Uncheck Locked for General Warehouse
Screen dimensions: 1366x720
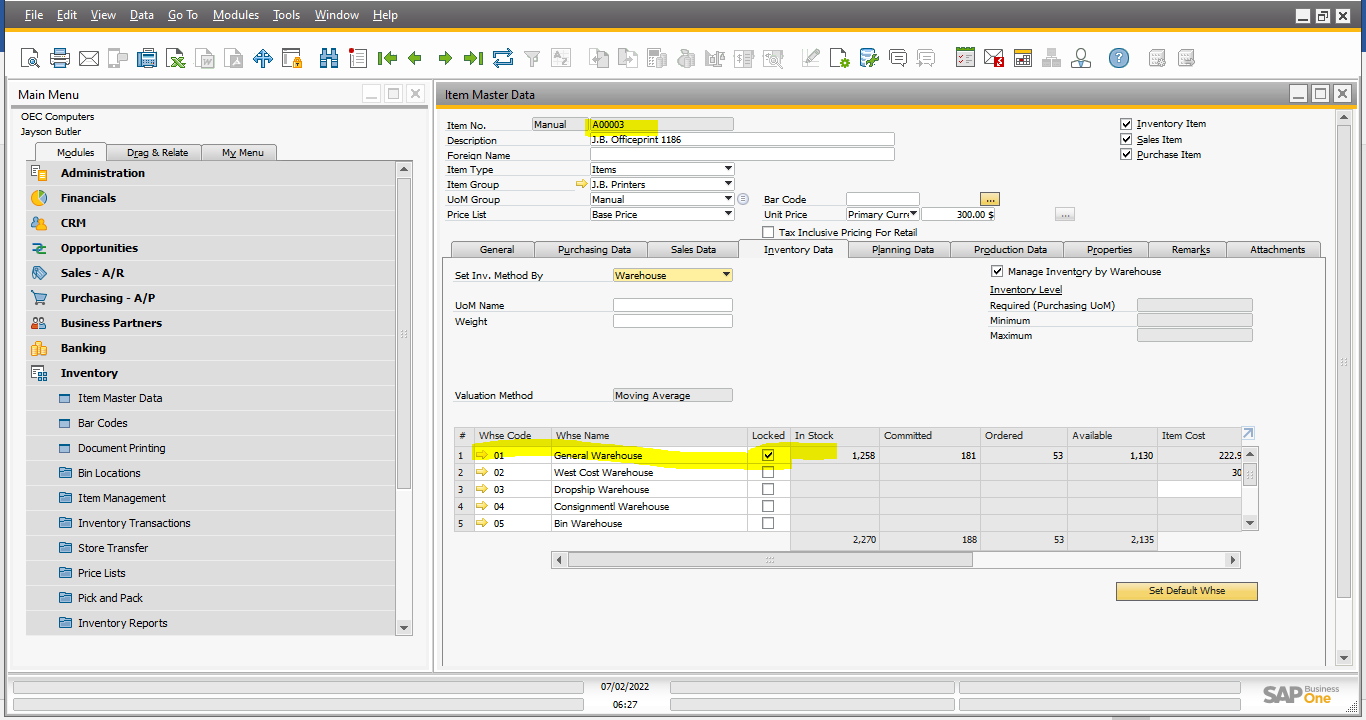coord(768,455)
